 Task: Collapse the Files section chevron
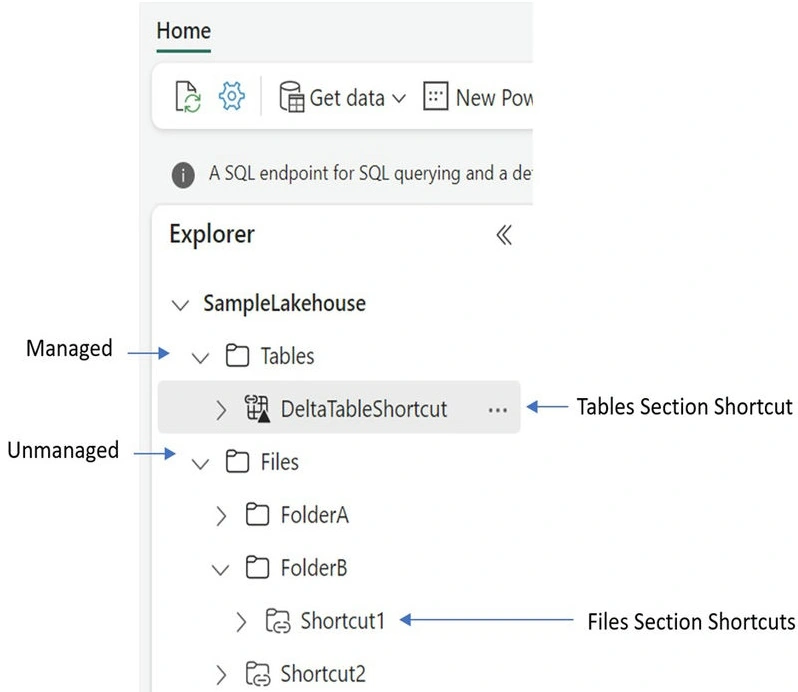coord(200,464)
